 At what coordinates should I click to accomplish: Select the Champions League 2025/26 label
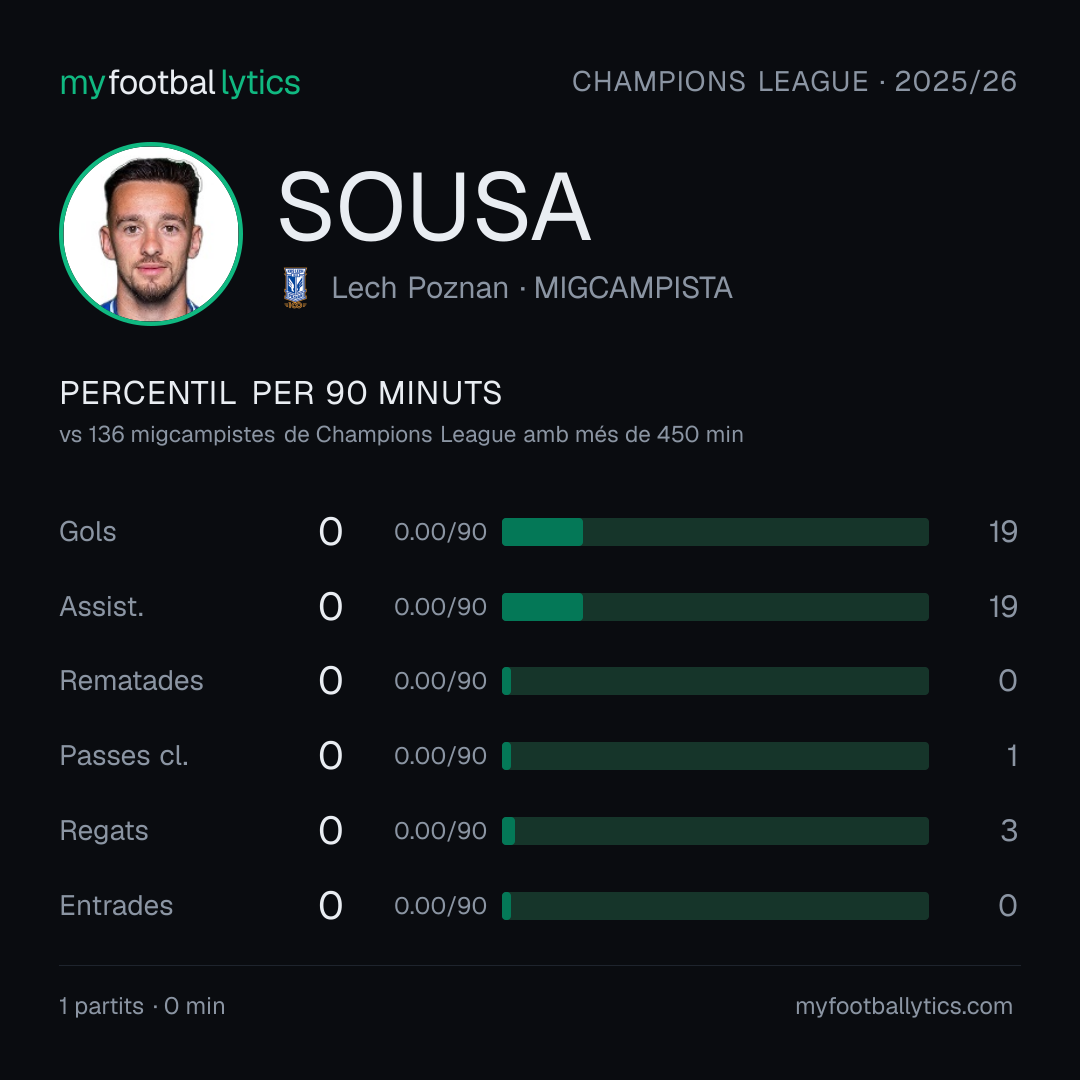click(x=794, y=81)
